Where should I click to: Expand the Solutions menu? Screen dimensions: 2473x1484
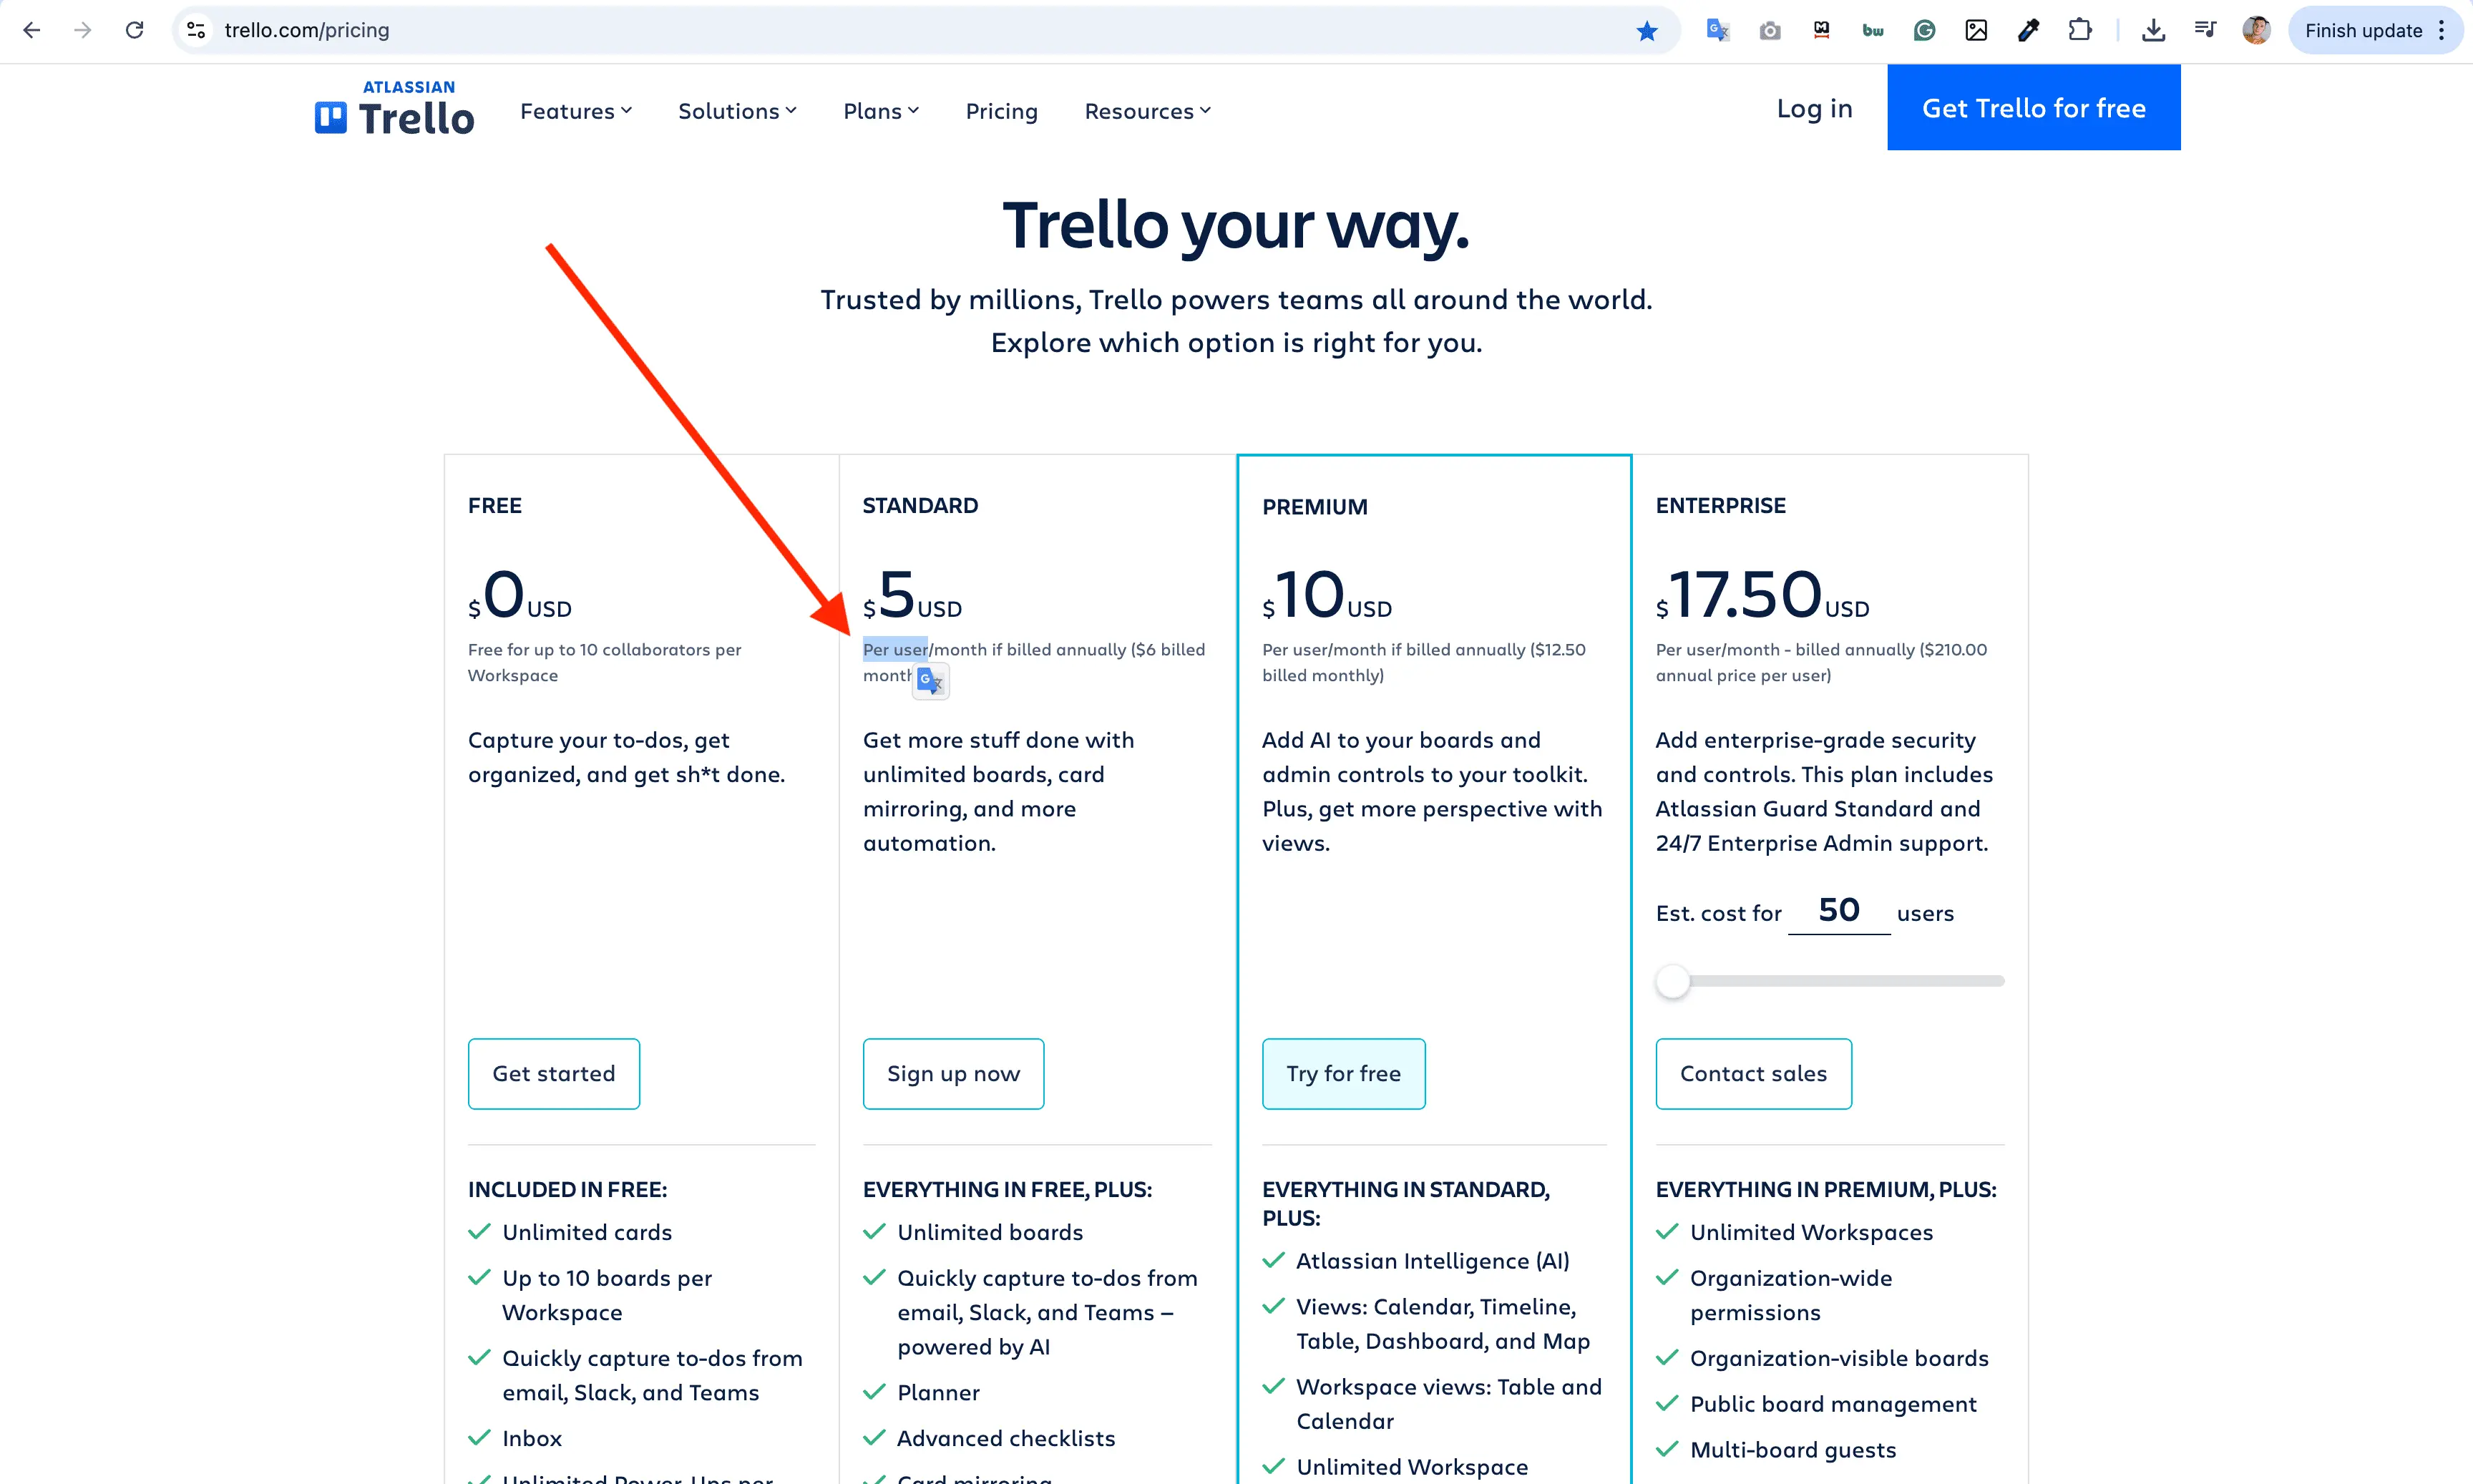737,111
